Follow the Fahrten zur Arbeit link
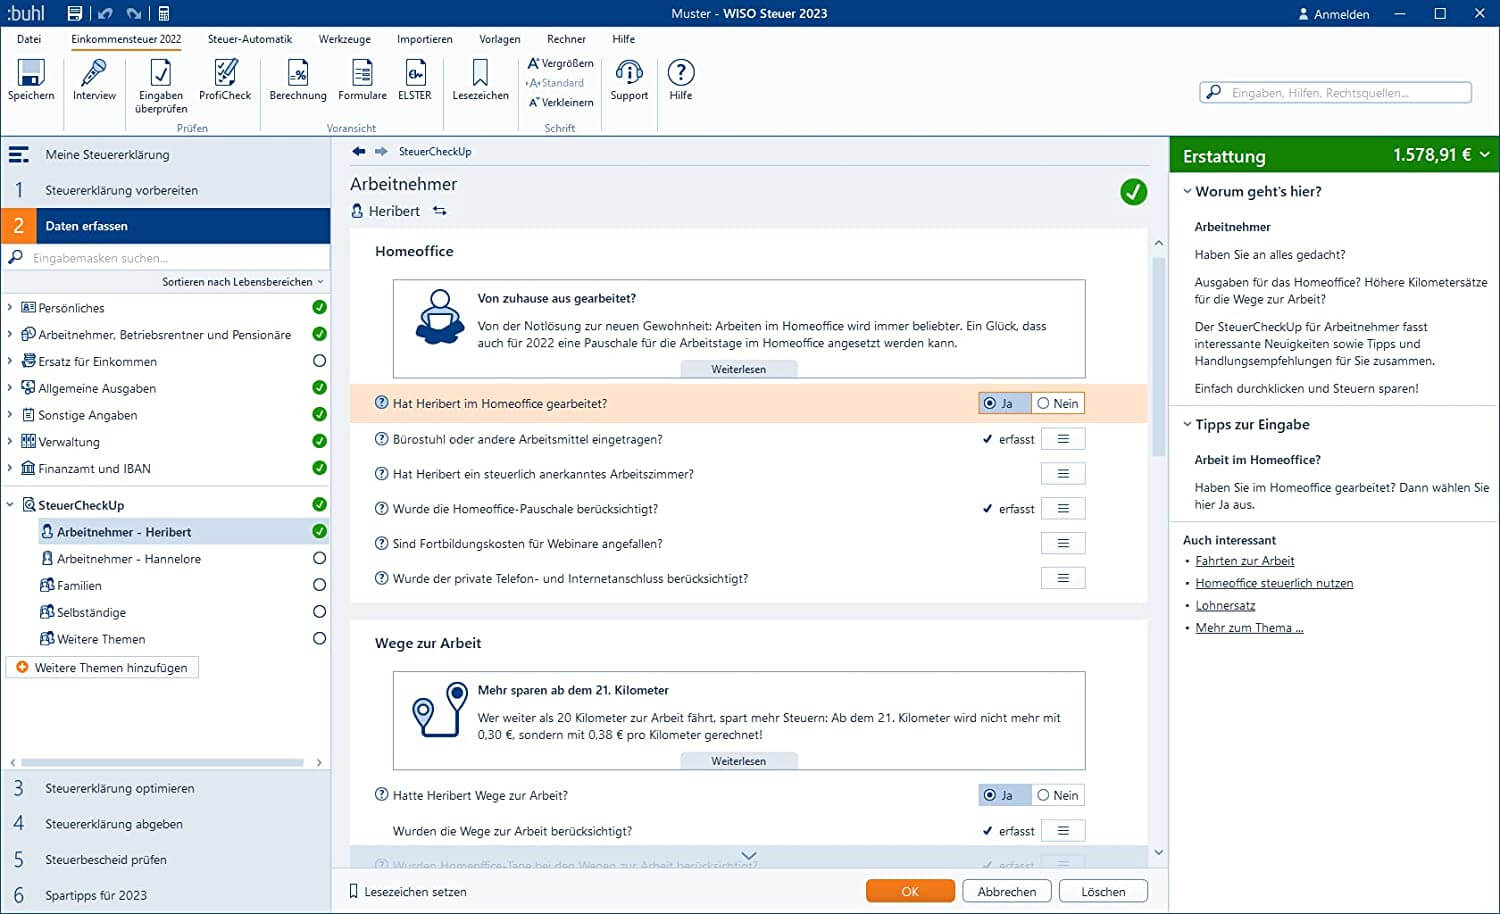The height and width of the screenshot is (914, 1500). coord(1244,561)
